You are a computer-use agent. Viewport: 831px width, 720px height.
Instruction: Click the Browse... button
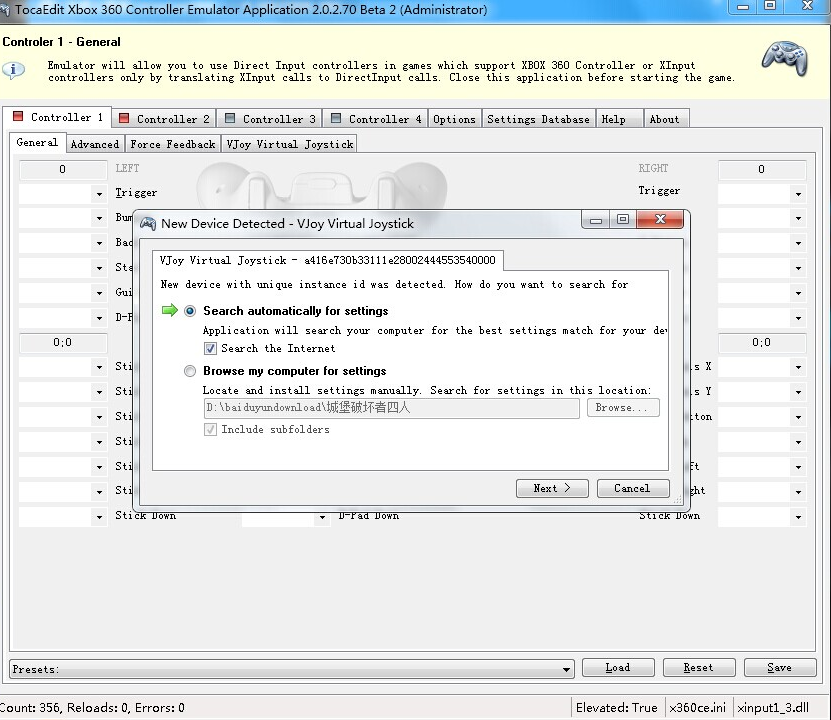pos(623,407)
